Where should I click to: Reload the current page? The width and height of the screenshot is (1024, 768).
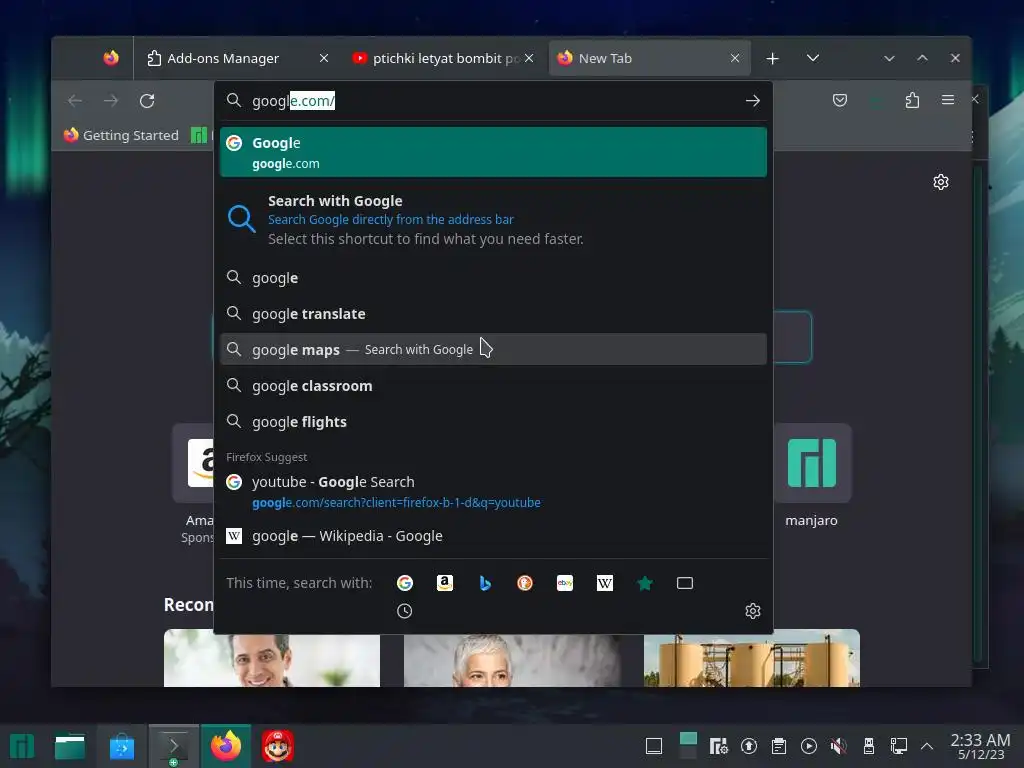(147, 101)
